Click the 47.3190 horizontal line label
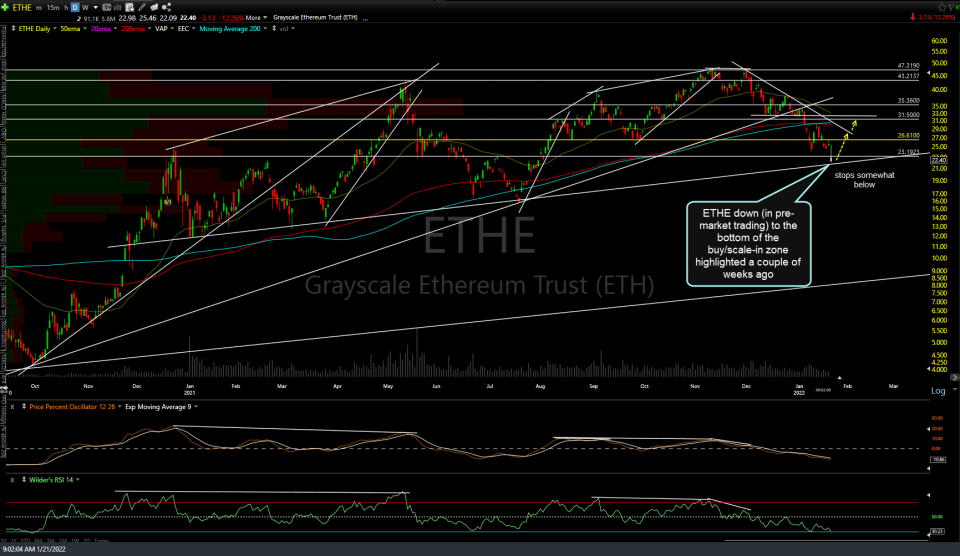960x556 pixels. tap(909, 66)
